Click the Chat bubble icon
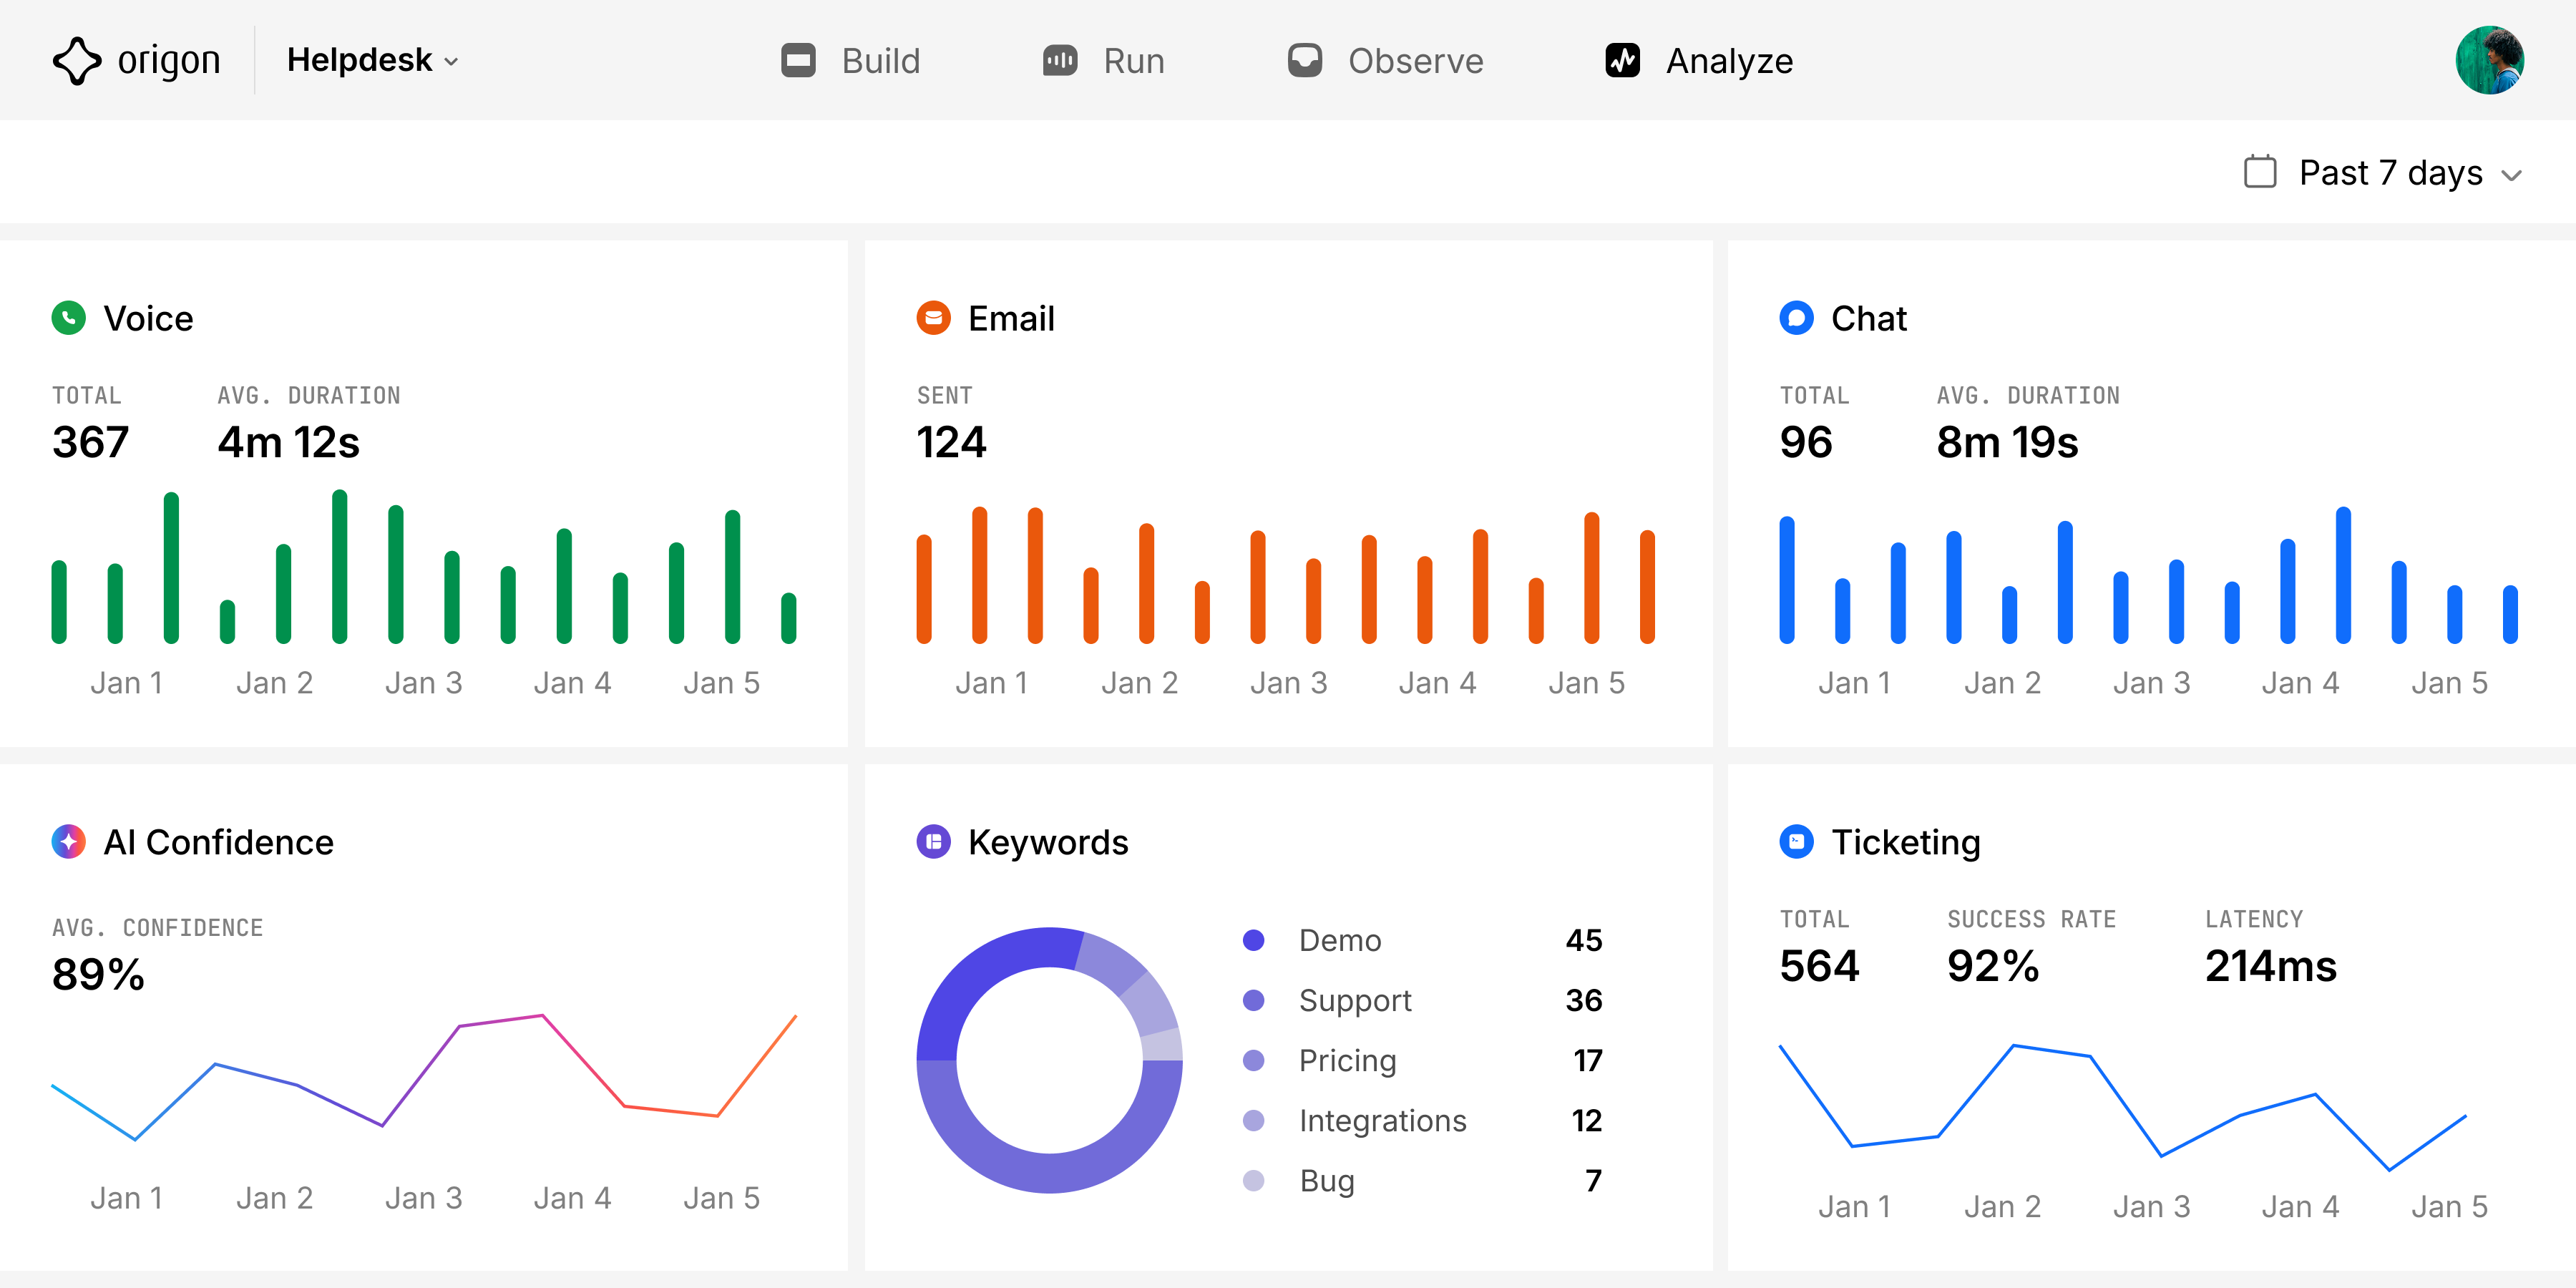Screen dimensions: 2576x1288 coord(1796,318)
